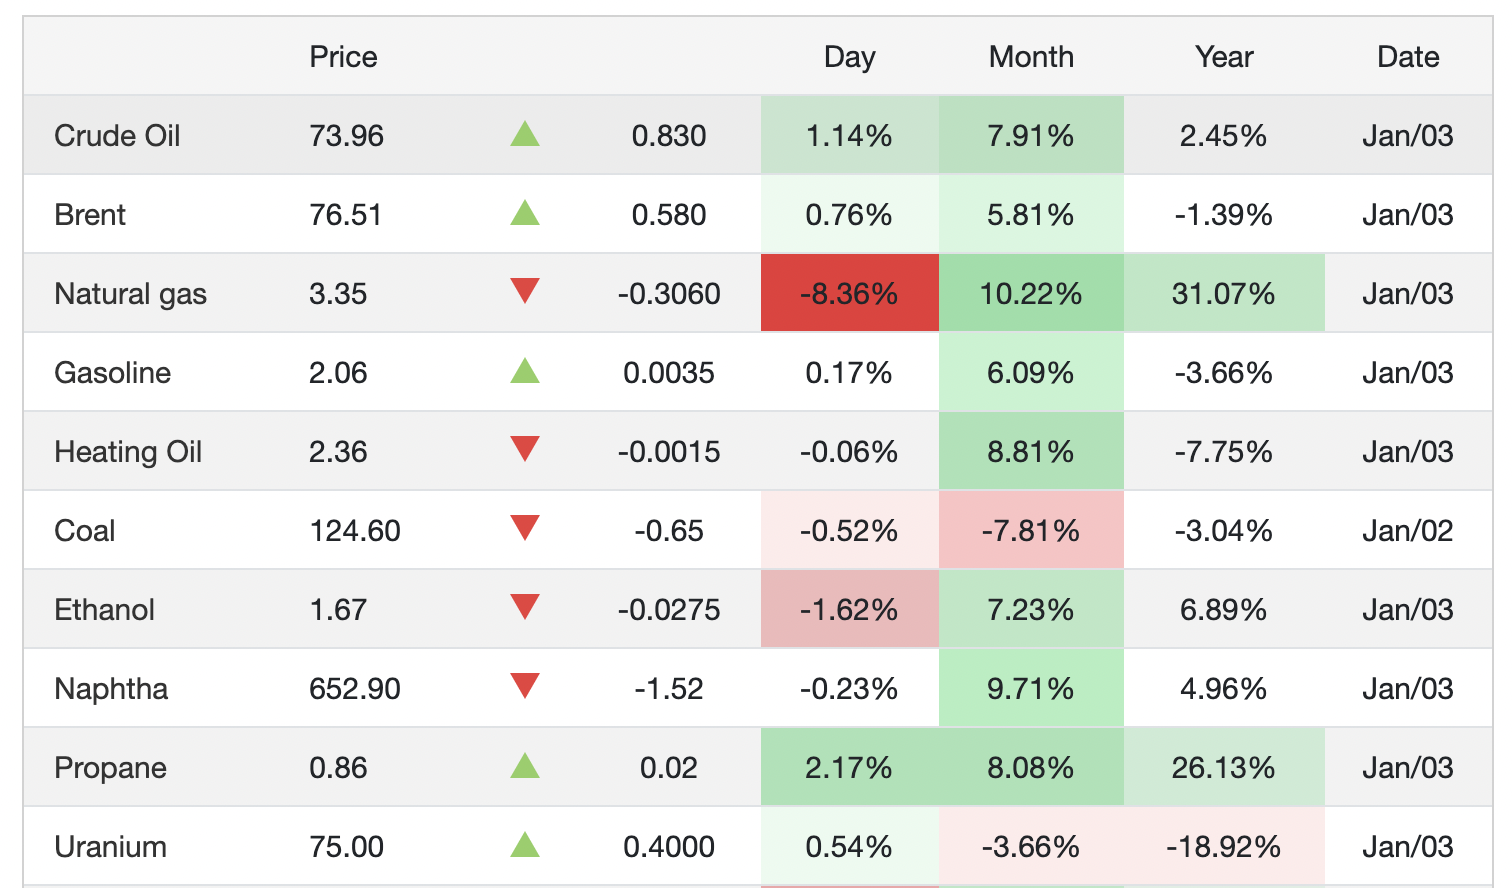
Task: Open the Brent commodity link
Action: [x=90, y=215]
